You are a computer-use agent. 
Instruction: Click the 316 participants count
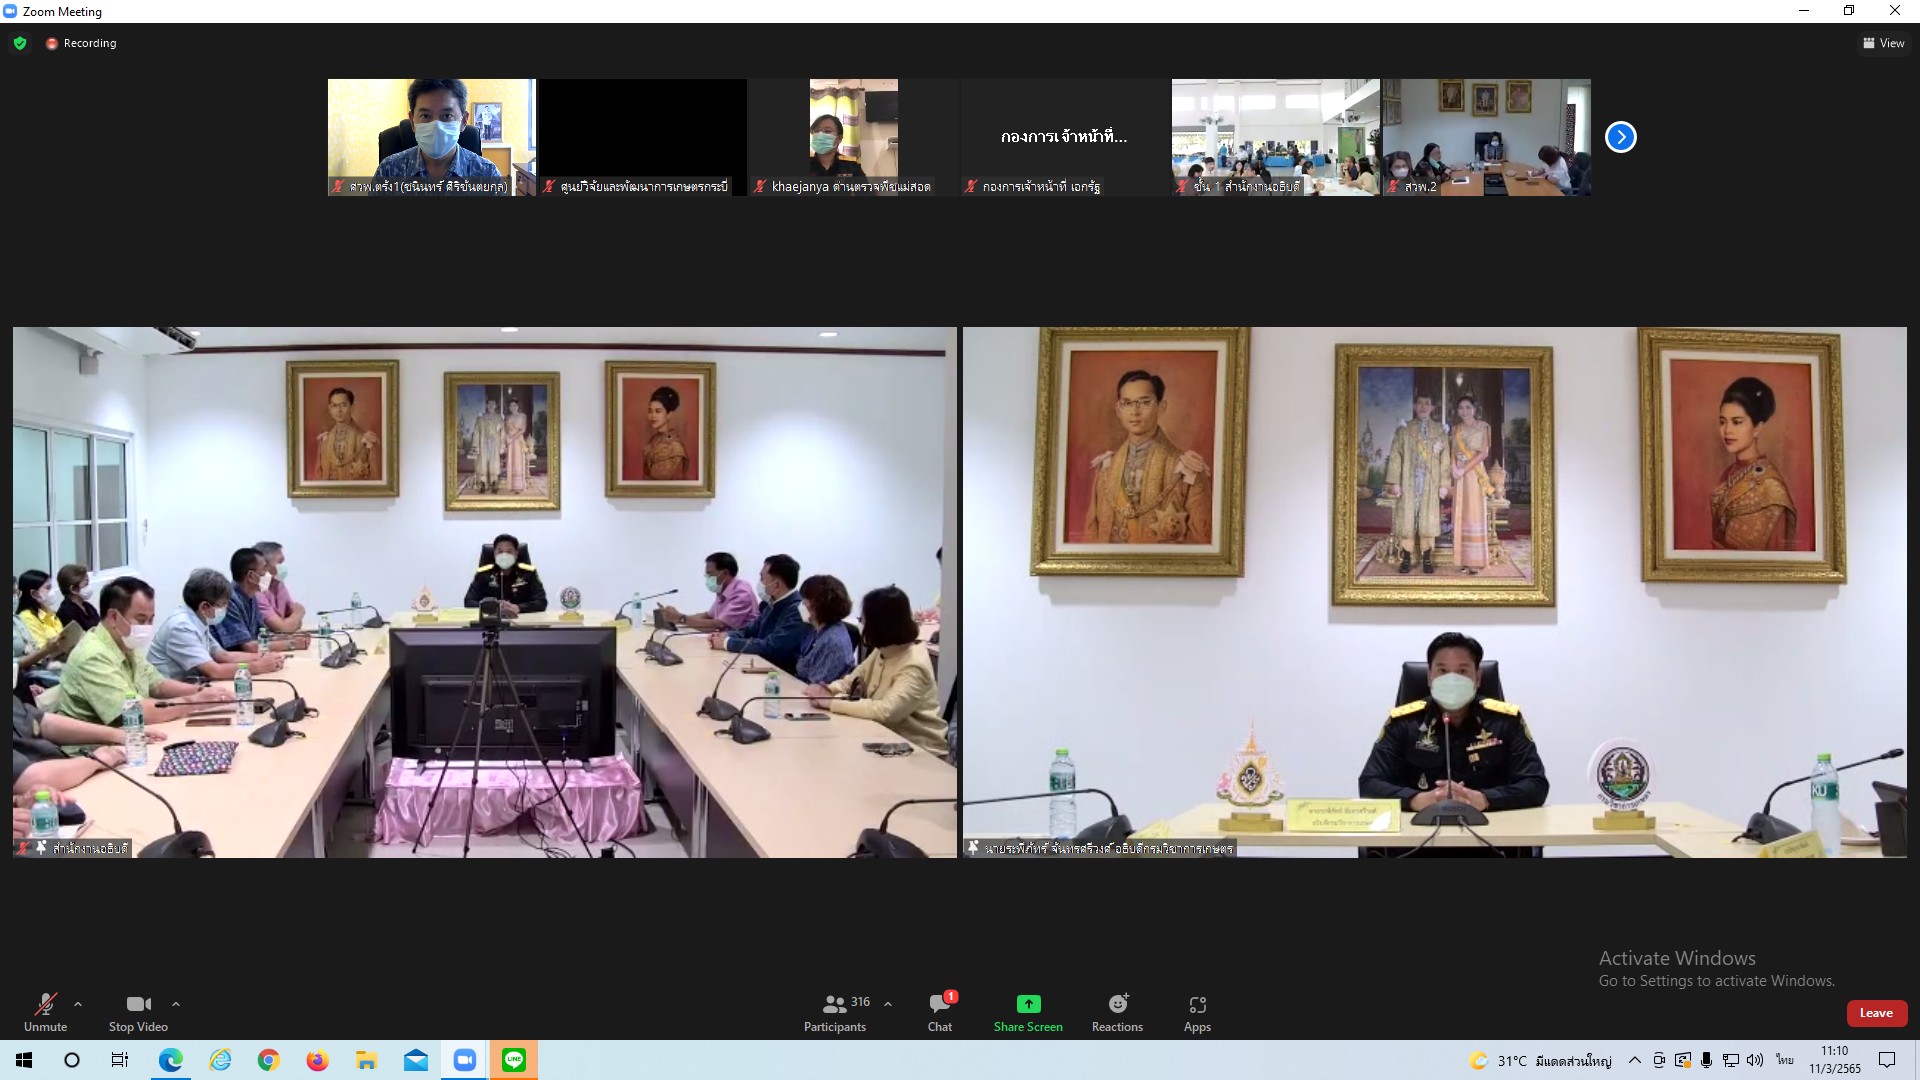[860, 1002]
